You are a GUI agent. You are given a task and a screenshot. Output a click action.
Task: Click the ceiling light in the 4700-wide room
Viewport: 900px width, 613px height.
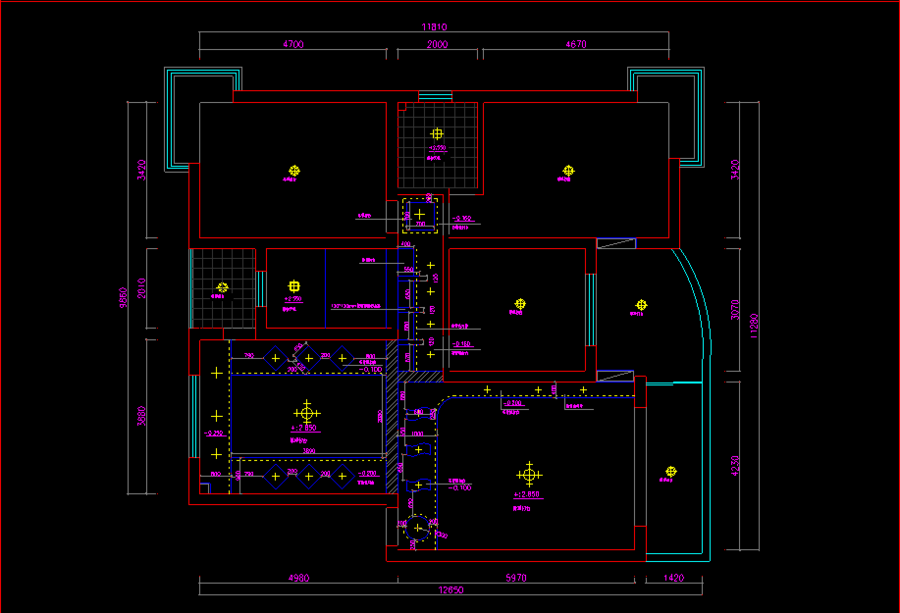(x=294, y=170)
